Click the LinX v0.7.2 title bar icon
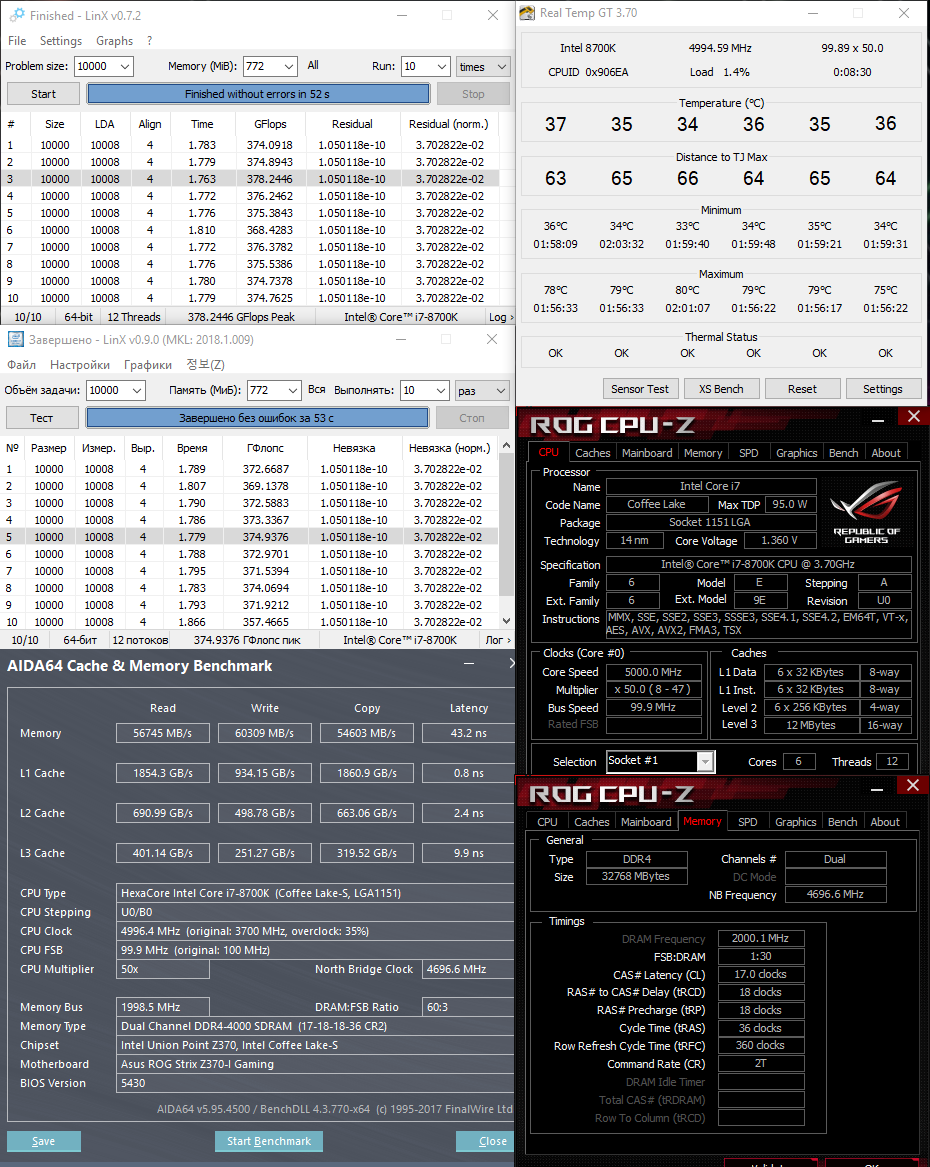 click(16, 15)
